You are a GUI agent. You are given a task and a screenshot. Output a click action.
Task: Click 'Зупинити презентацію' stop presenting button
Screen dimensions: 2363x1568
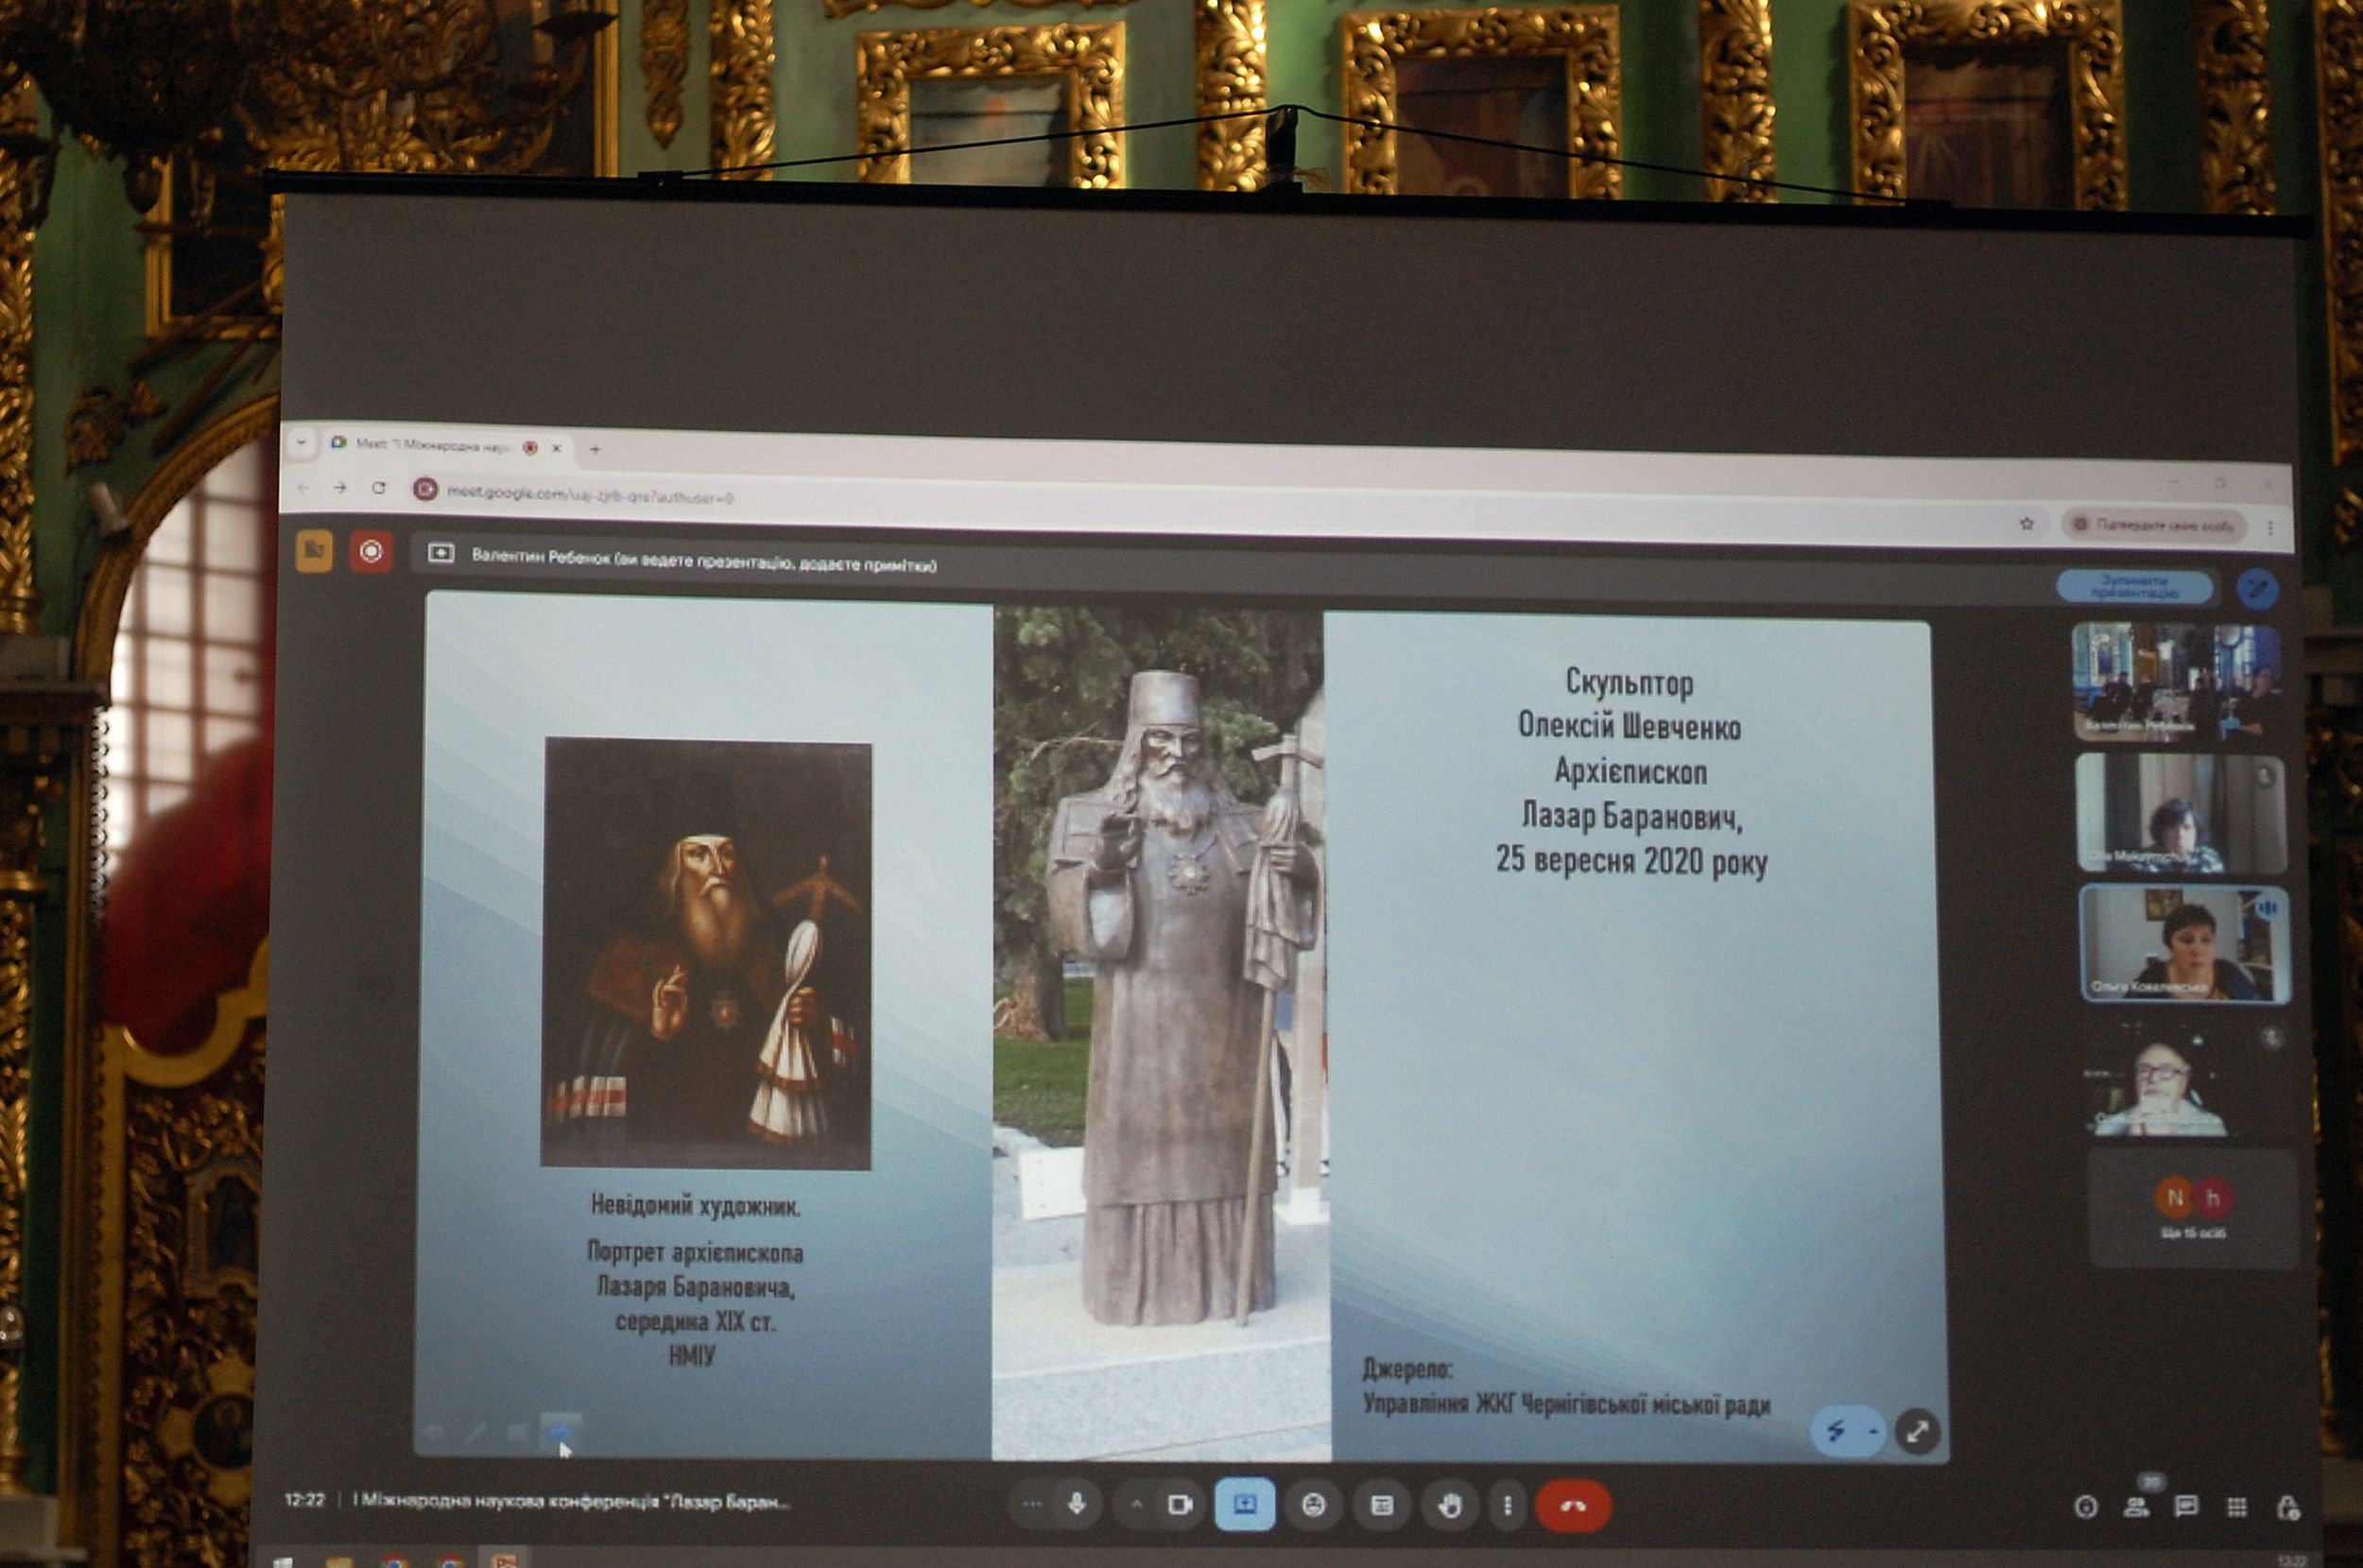click(x=2135, y=587)
